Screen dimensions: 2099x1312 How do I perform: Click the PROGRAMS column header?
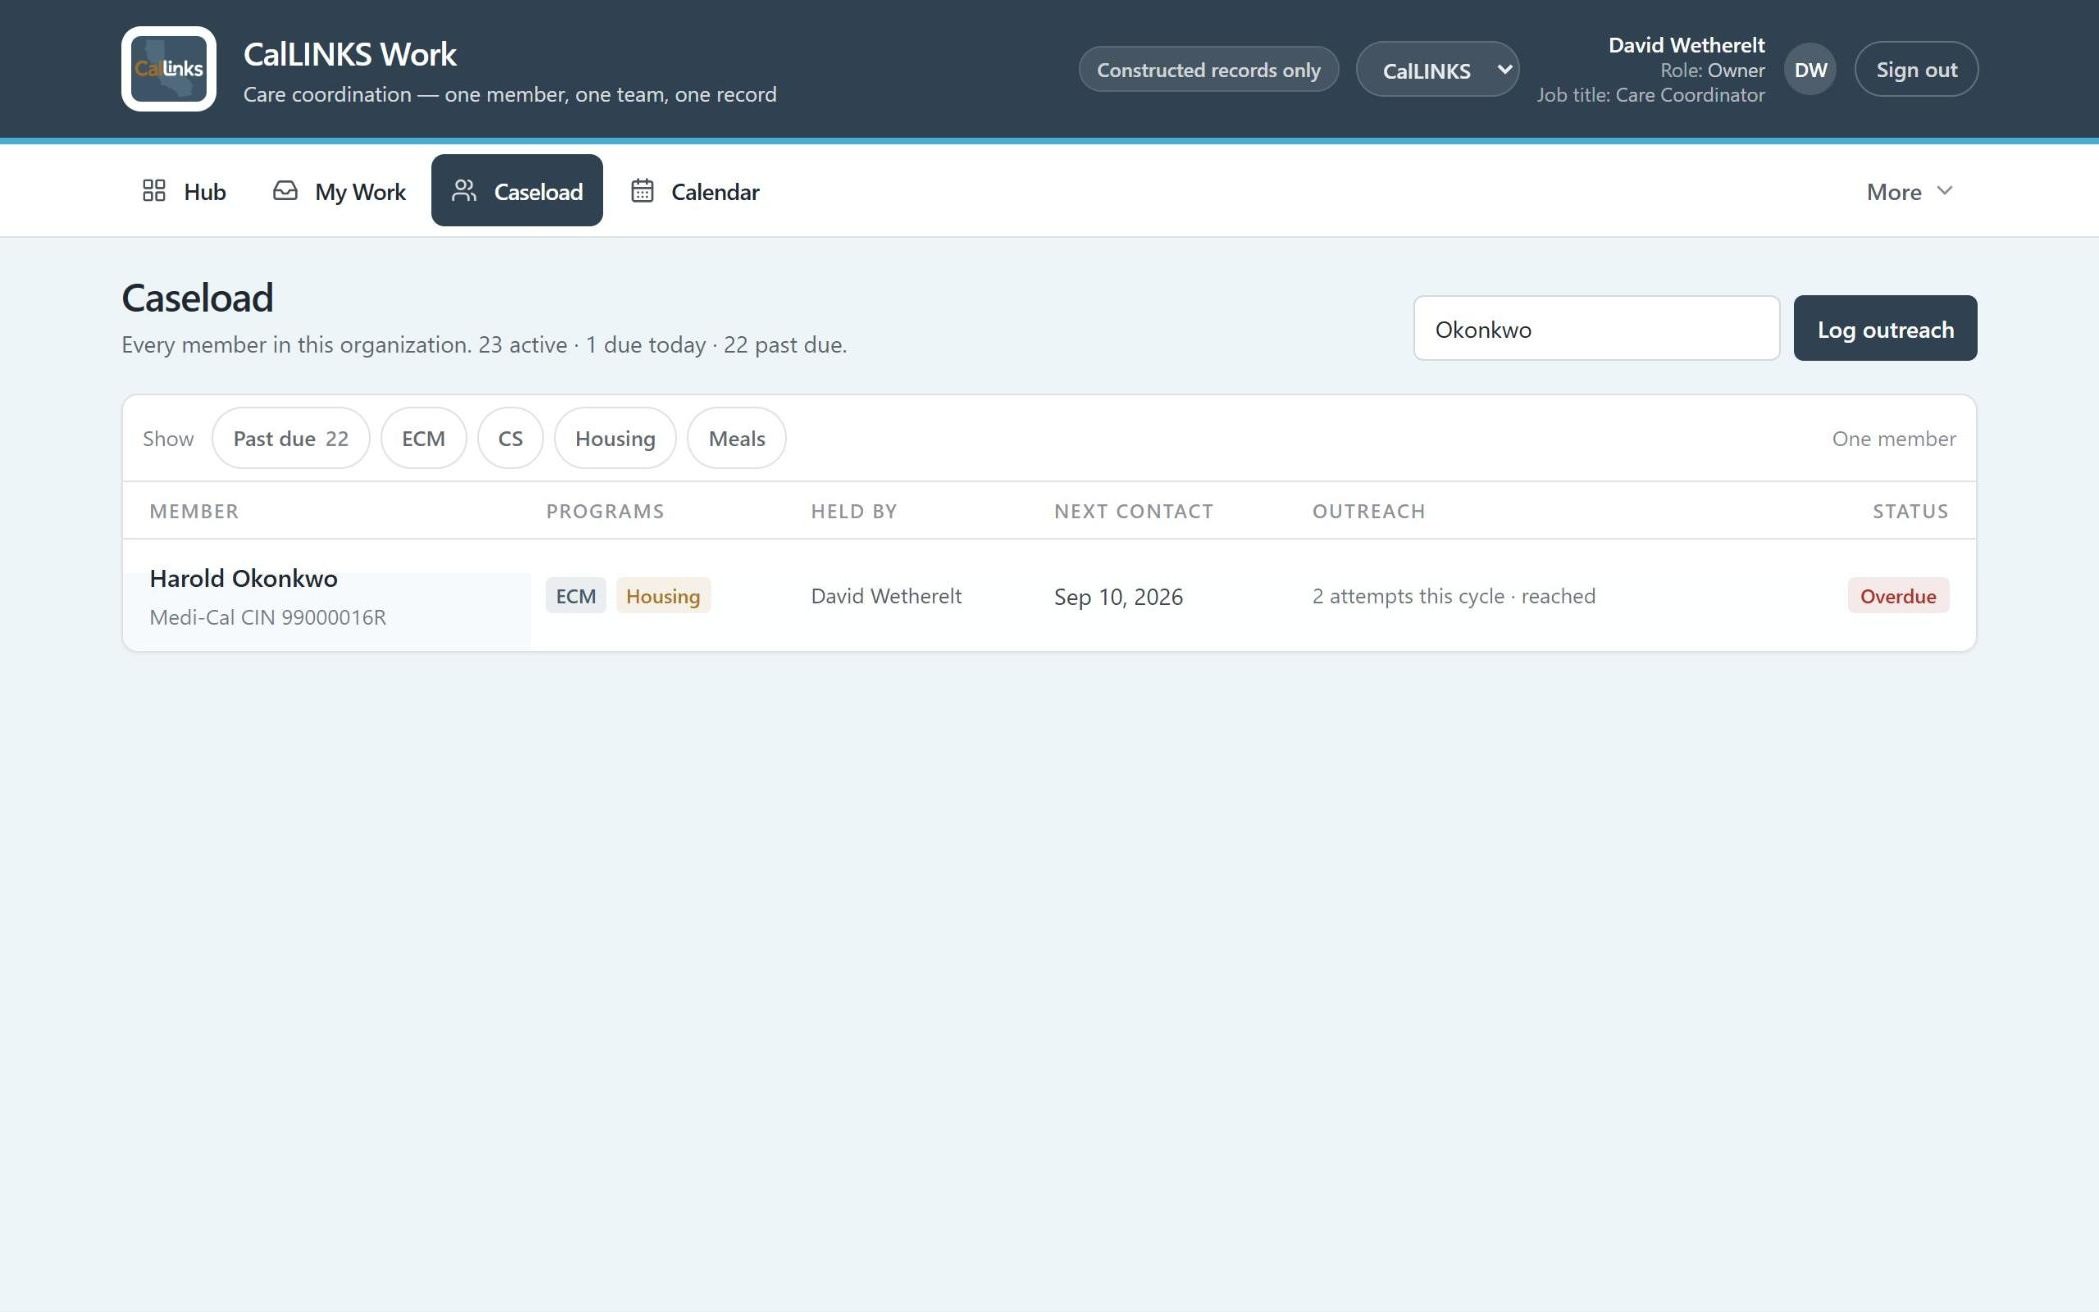pos(605,511)
